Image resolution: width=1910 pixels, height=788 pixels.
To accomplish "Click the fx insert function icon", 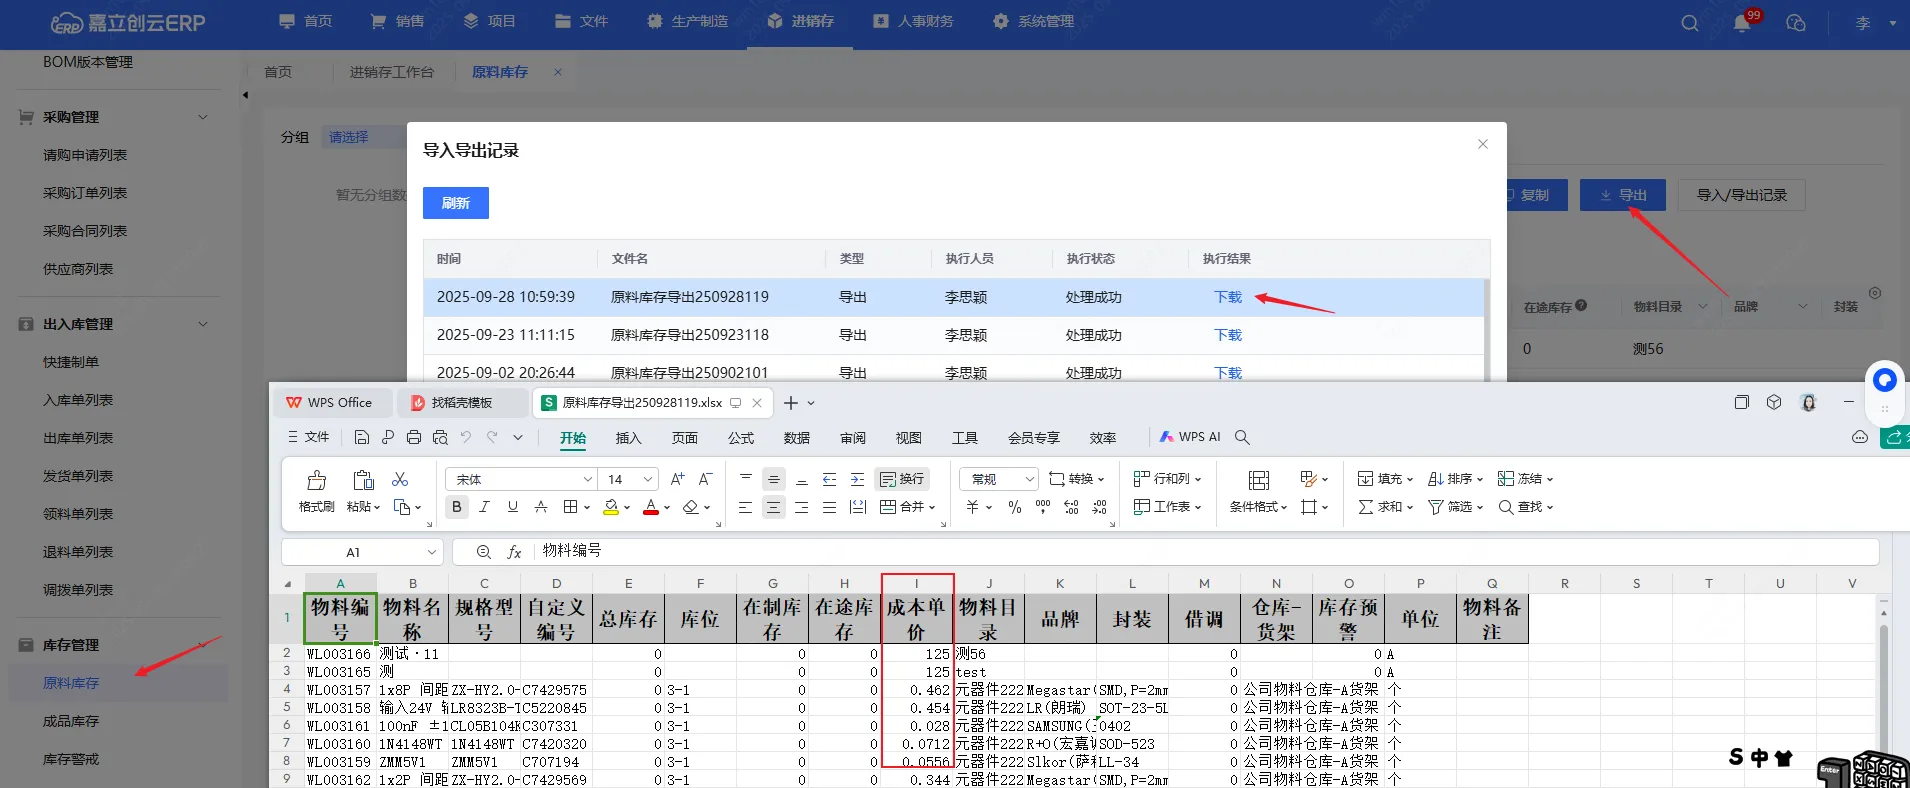I will (515, 552).
